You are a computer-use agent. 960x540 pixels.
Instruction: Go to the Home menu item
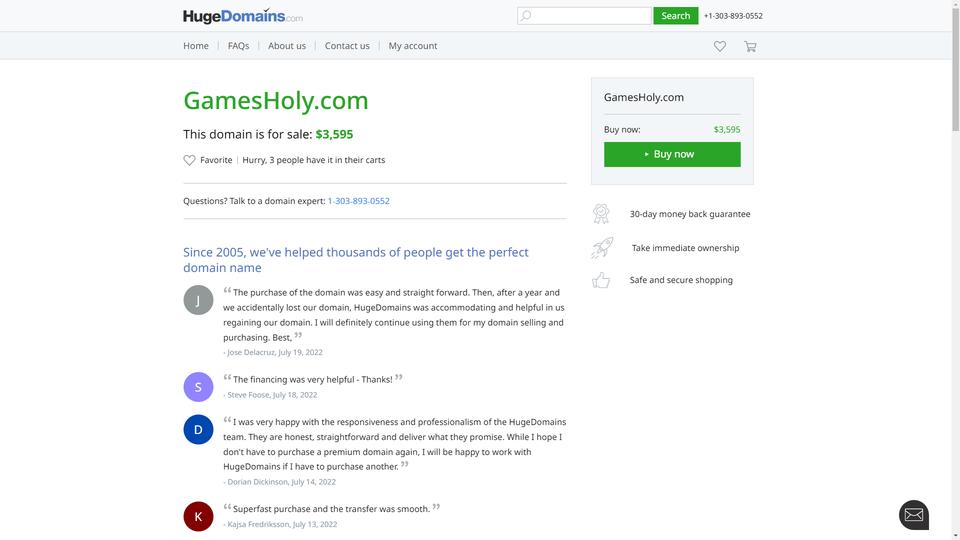point(196,46)
